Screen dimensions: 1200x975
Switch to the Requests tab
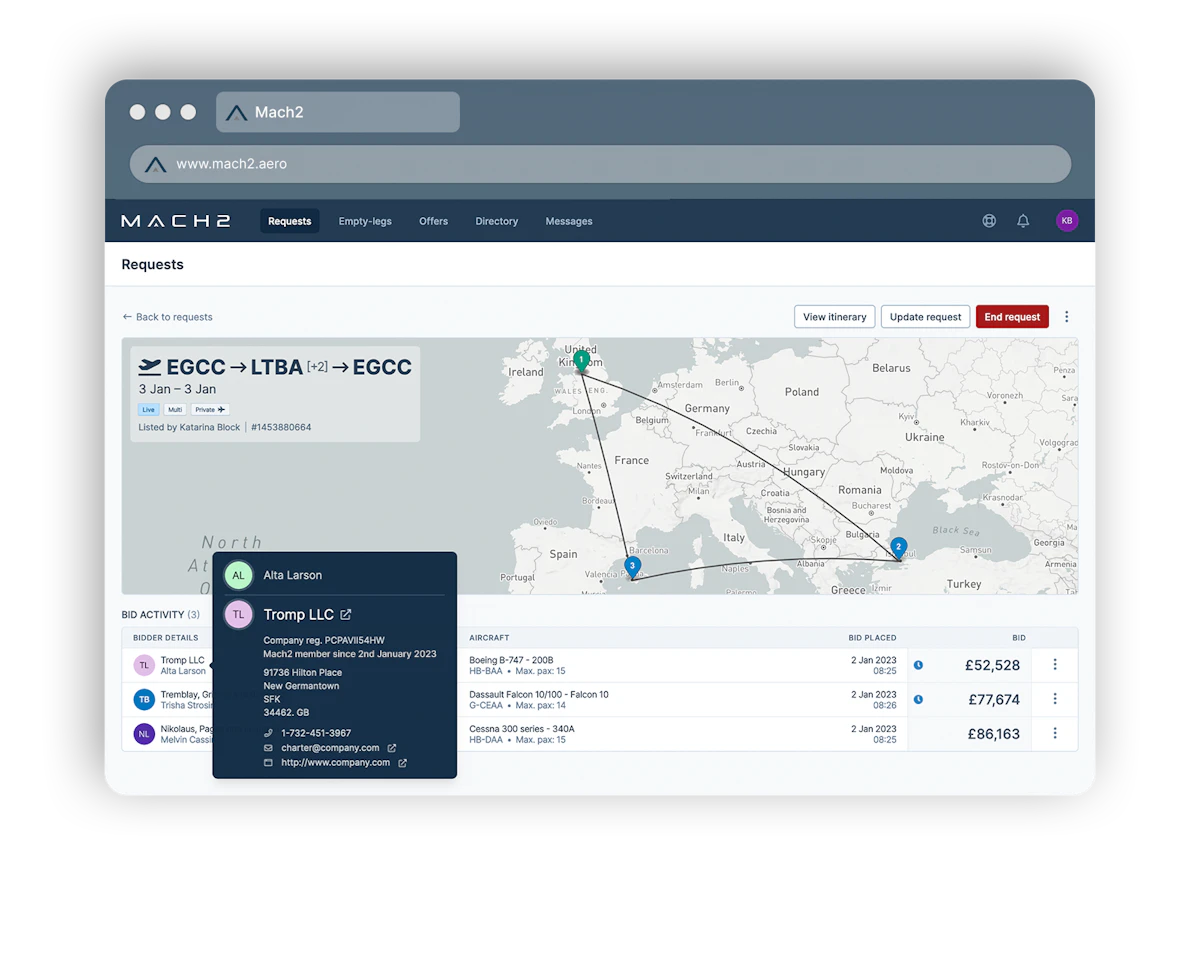tap(290, 221)
